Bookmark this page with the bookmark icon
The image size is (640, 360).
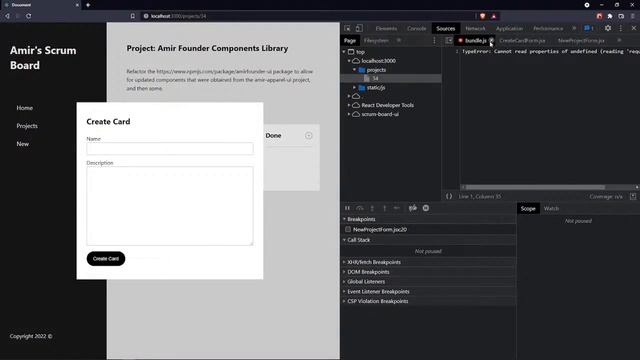point(133,16)
